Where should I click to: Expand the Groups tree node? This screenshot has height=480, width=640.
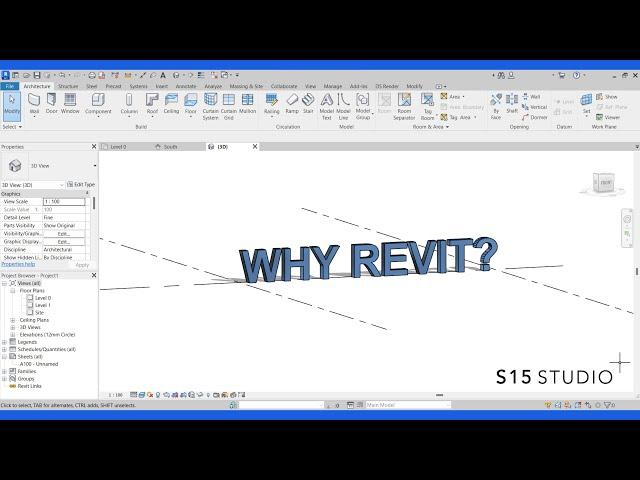point(4,379)
